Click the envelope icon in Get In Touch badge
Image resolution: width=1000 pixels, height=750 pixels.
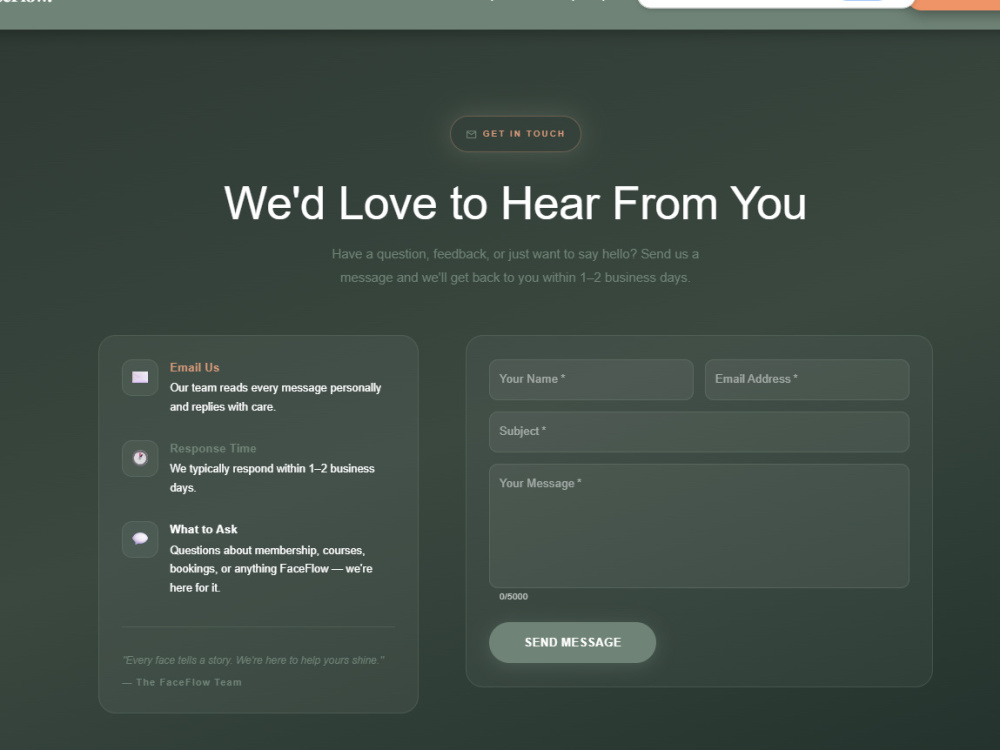pos(471,134)
